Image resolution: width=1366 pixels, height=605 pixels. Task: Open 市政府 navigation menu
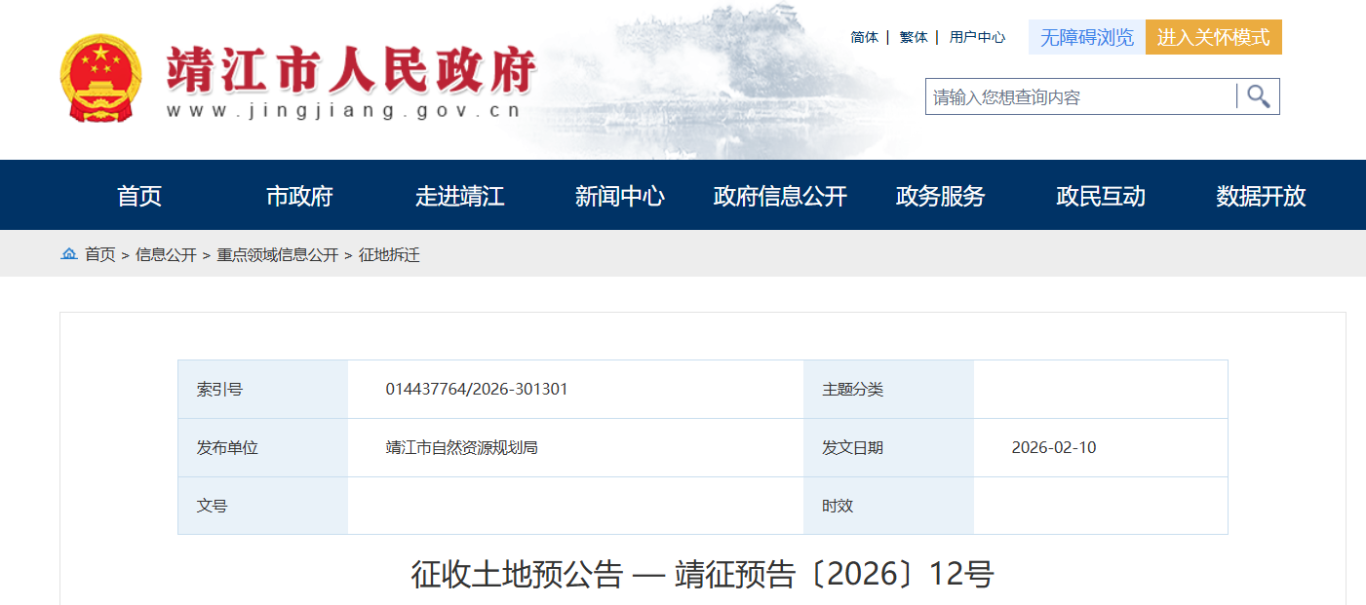pyautogui.click(x=299, y=196)
